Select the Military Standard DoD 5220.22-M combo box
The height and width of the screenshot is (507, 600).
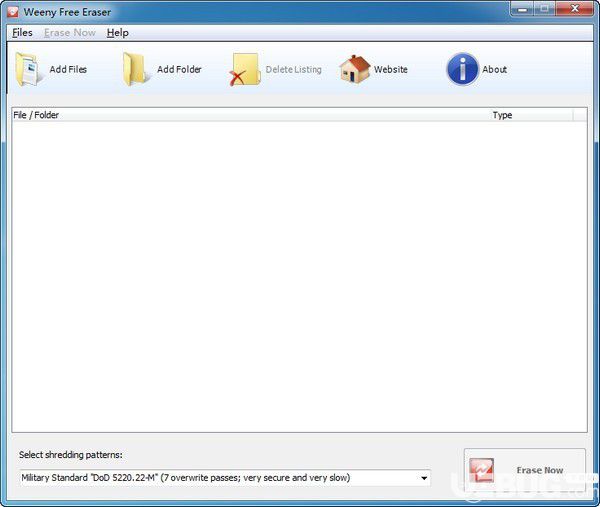[x=225, y=478]
